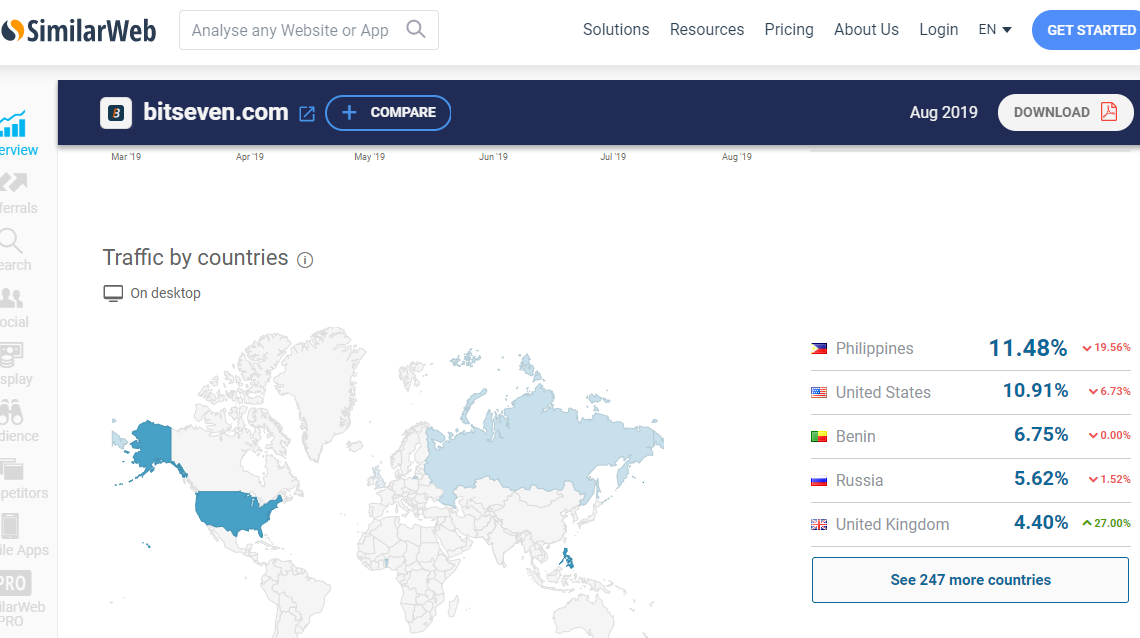The image size is (1140, 638).
Task: Click the 10.91% traffic share value
Action: click(1035, 391)
